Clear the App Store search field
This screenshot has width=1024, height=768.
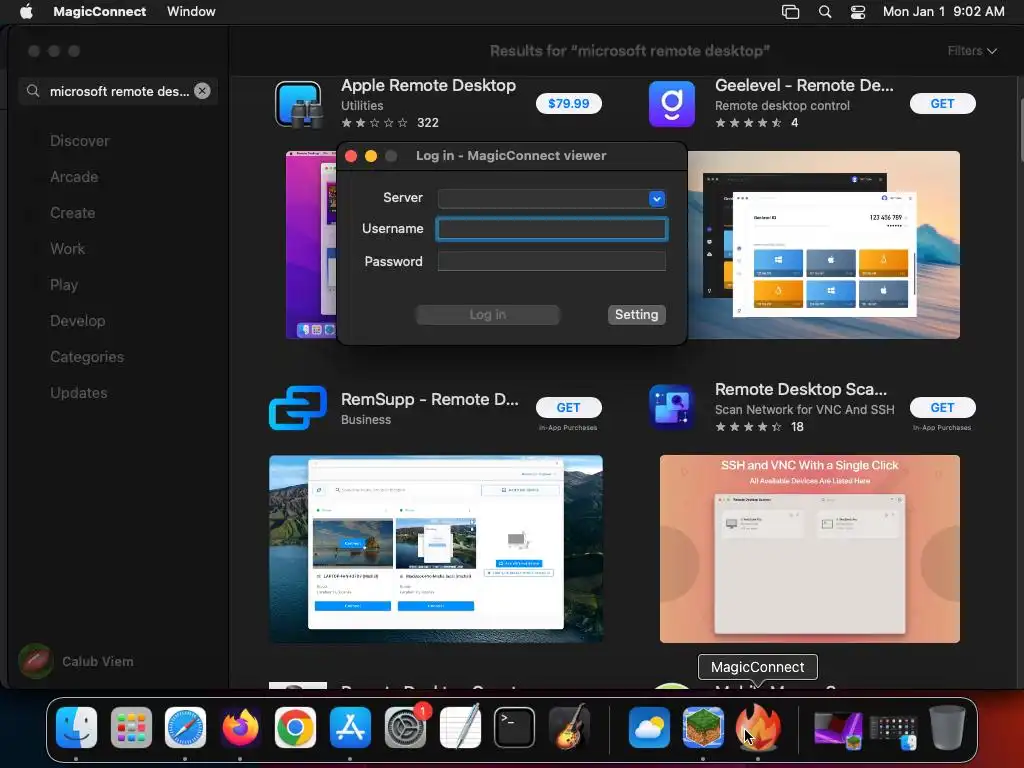click(202, 91)
